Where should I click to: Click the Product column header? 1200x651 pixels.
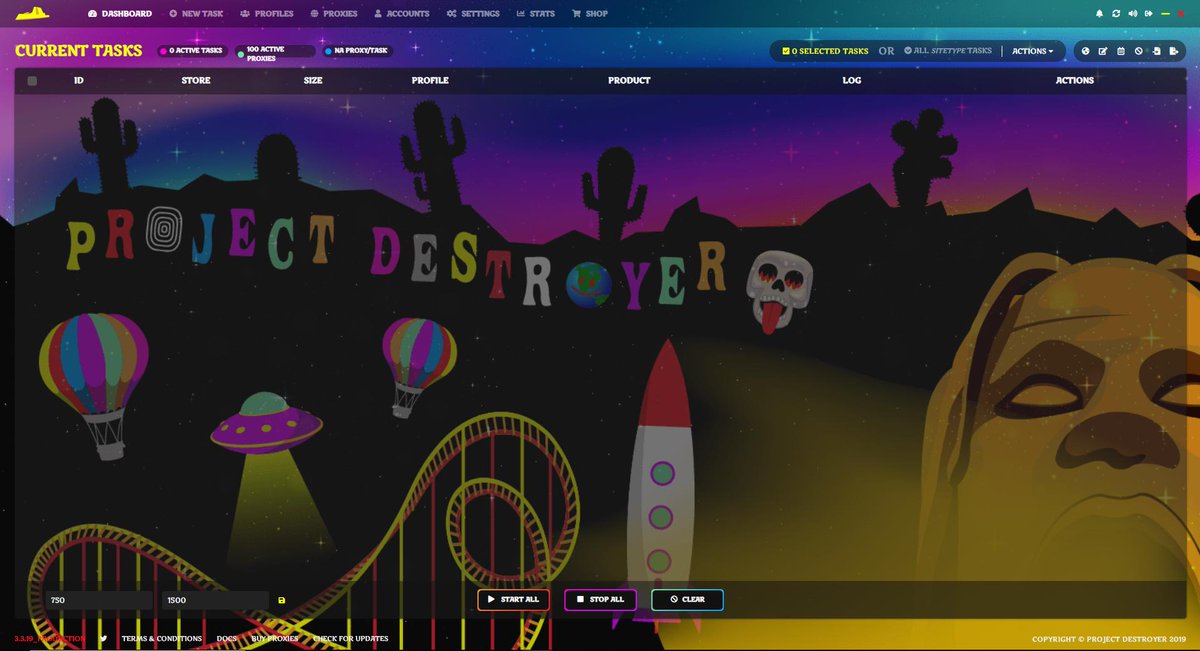[629, 80]
